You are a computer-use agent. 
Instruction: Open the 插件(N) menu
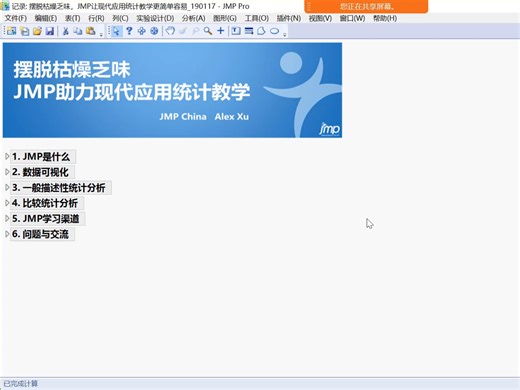tap(289, 18)
